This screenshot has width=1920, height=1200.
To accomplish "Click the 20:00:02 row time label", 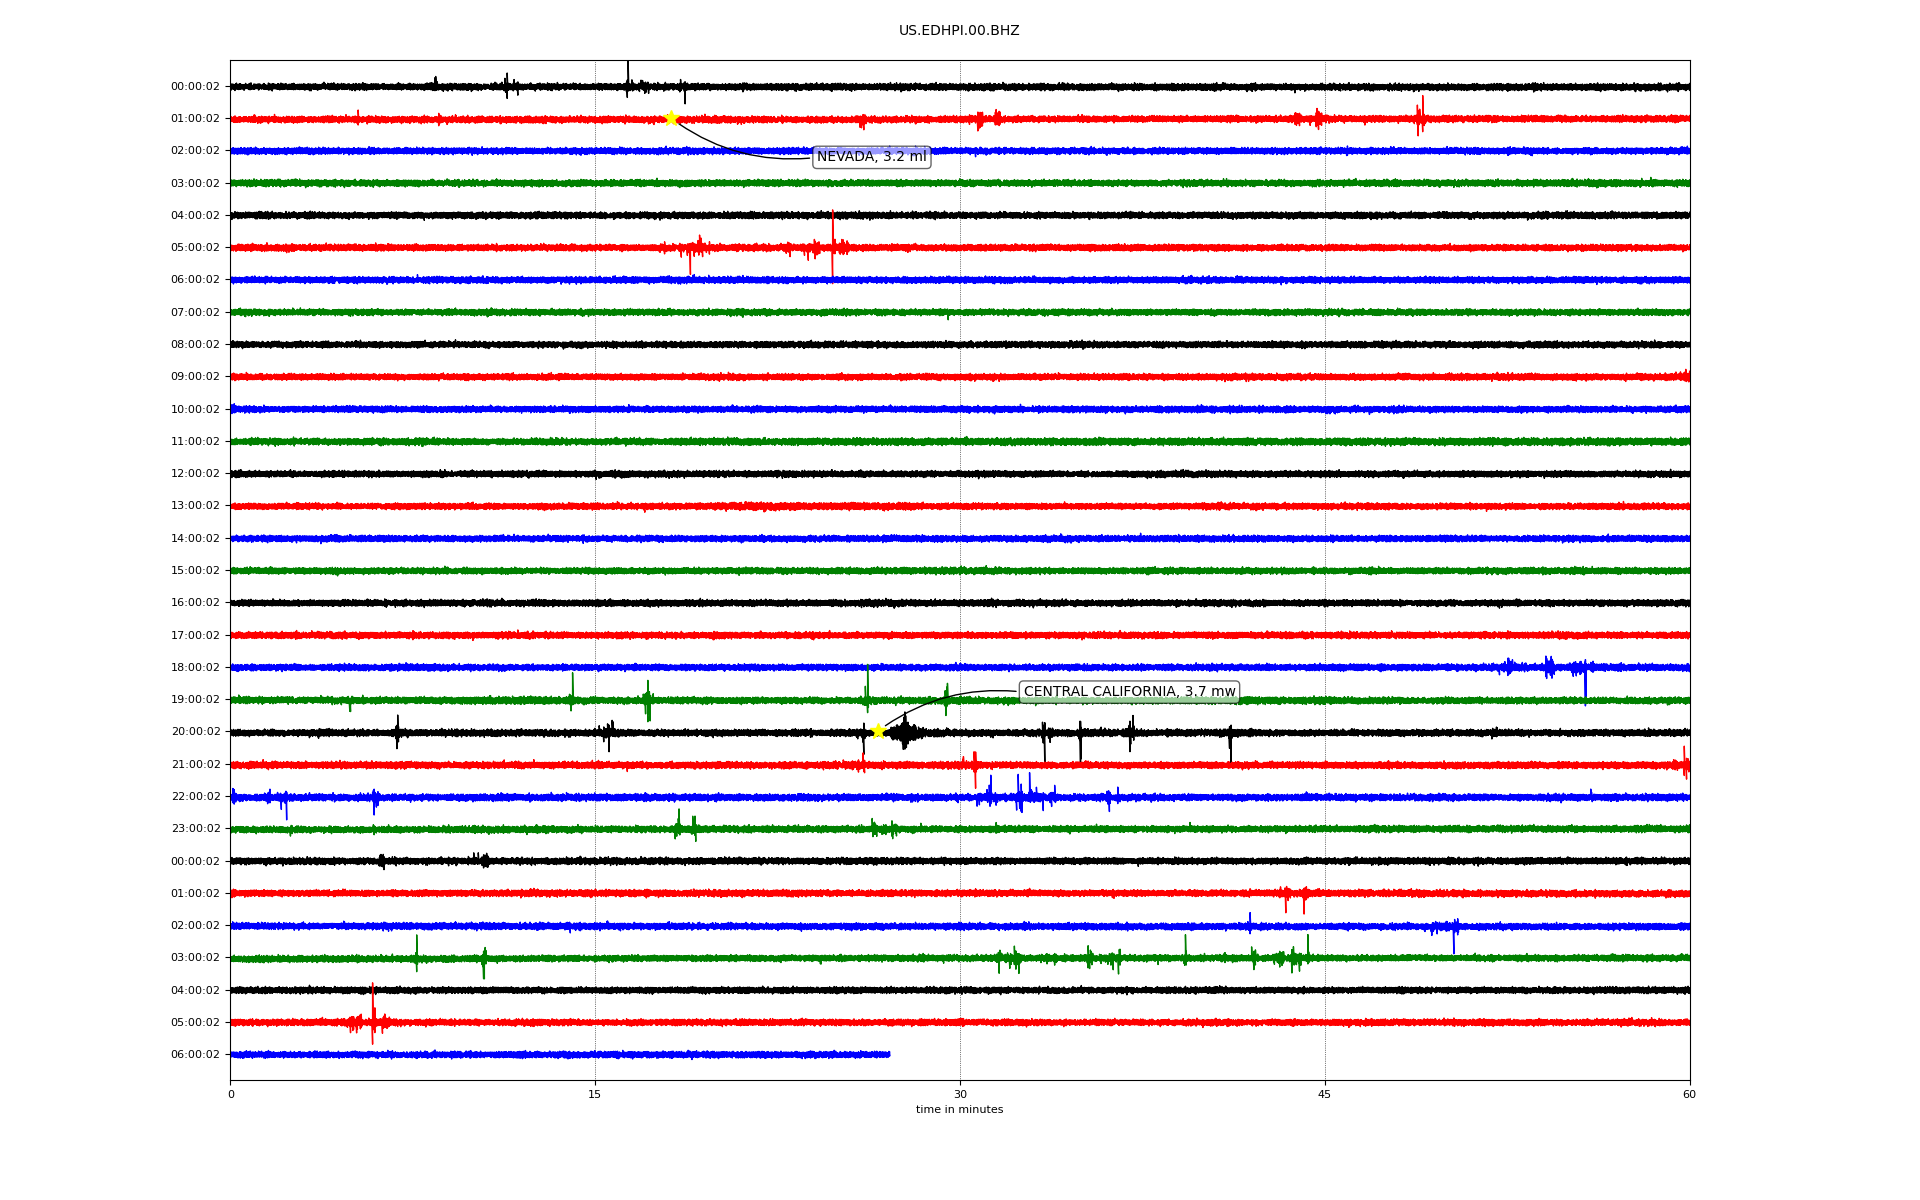I will click(195, 732).
